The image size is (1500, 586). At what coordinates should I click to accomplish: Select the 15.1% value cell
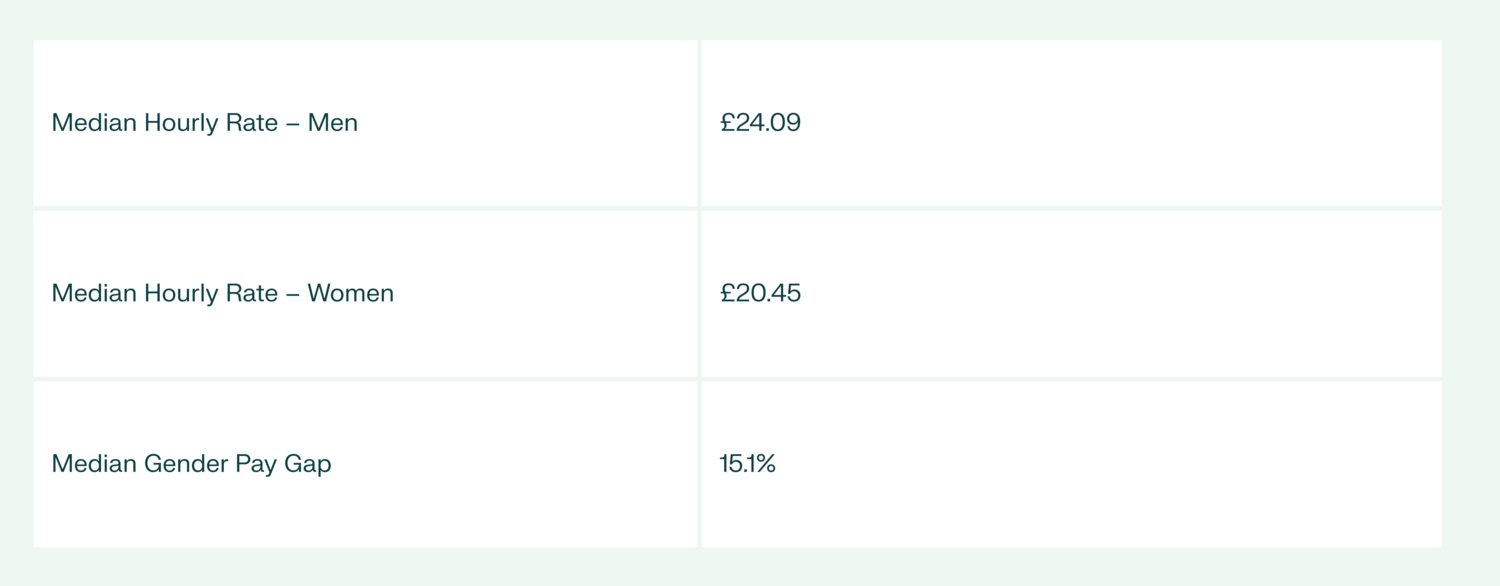[747, 464]
